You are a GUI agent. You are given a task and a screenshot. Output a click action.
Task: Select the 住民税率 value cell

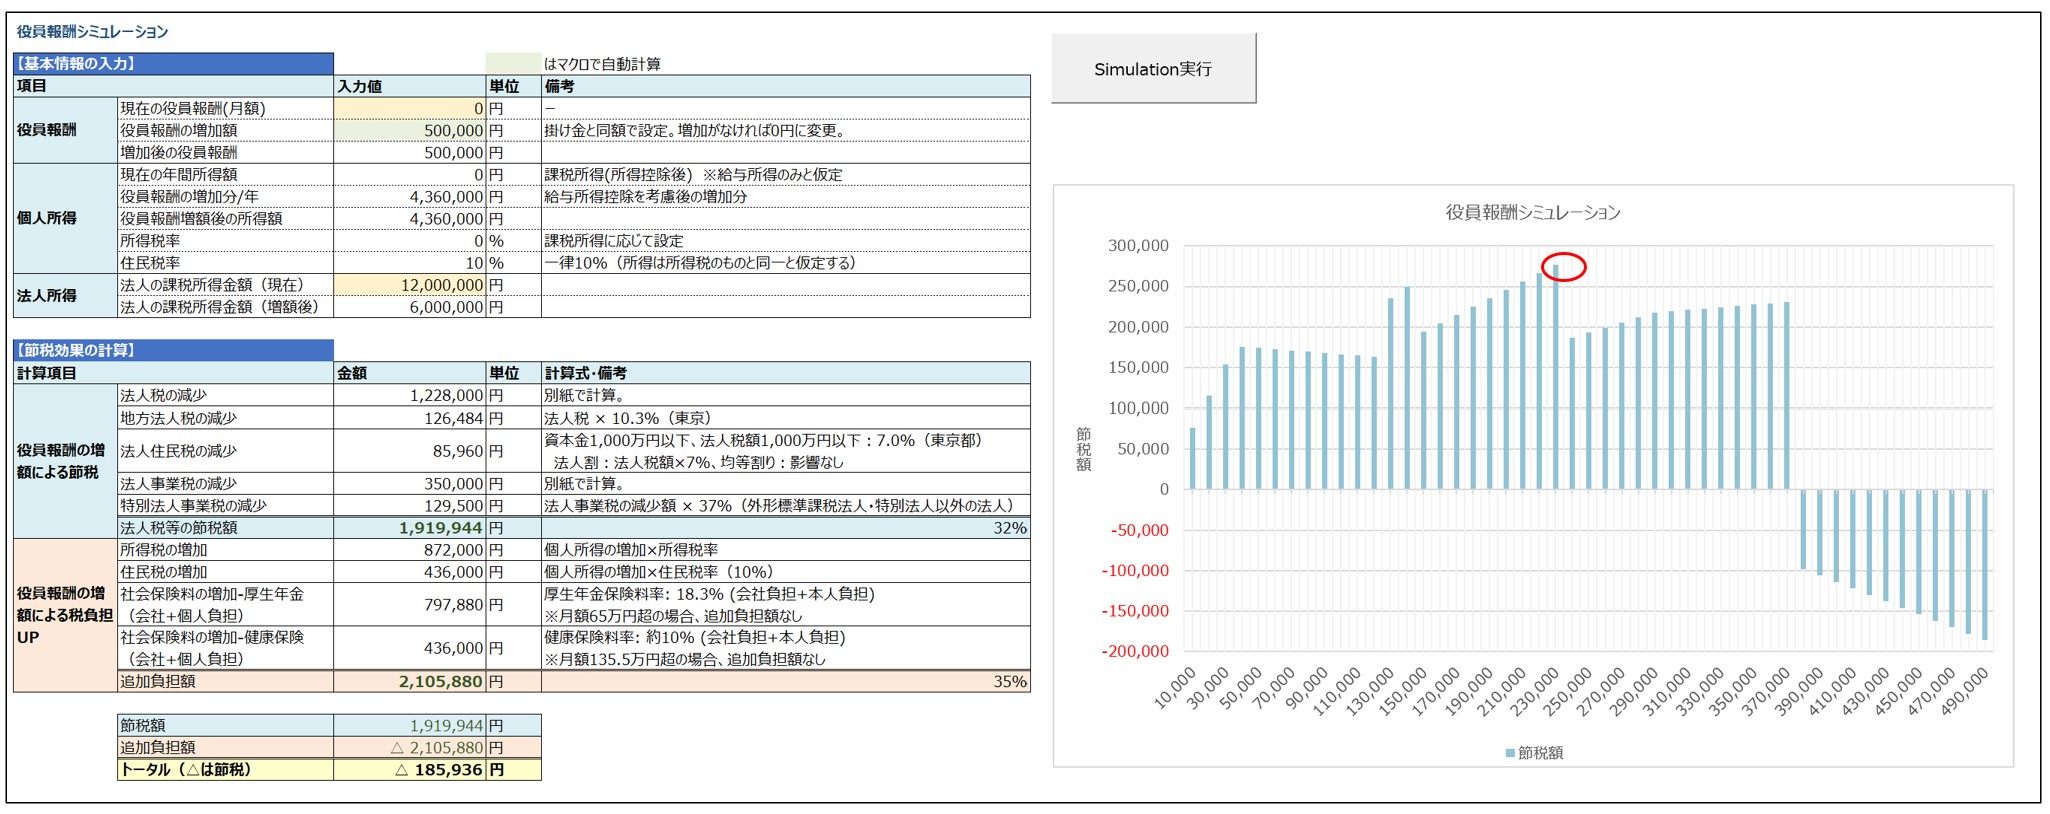pos(410,263)
